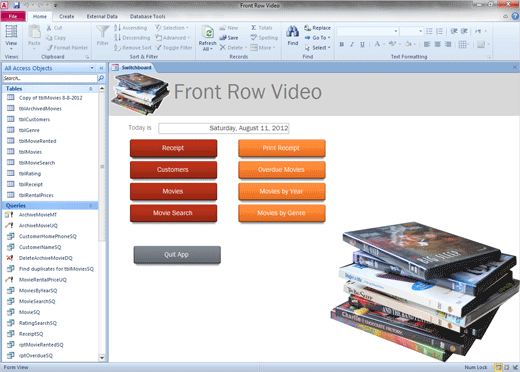Open the font name combo box
520x372 pixels.
(x=368, y=31)
